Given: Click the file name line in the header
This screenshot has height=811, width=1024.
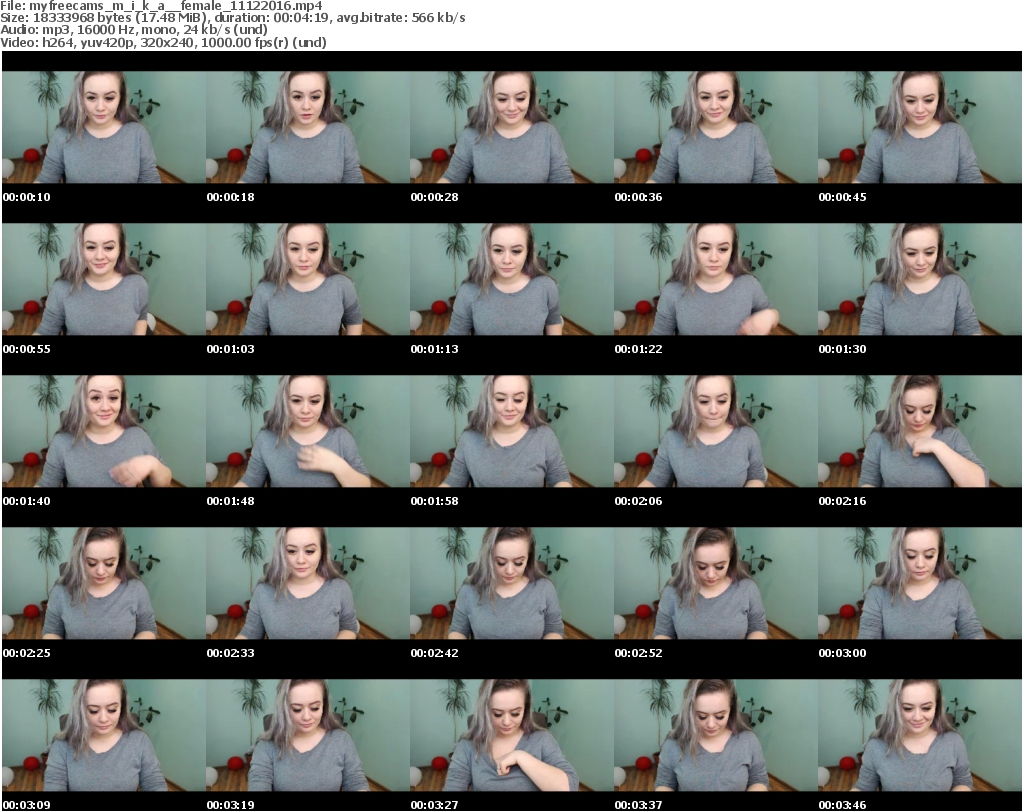Looking at the screenshot, I should 161,5.
